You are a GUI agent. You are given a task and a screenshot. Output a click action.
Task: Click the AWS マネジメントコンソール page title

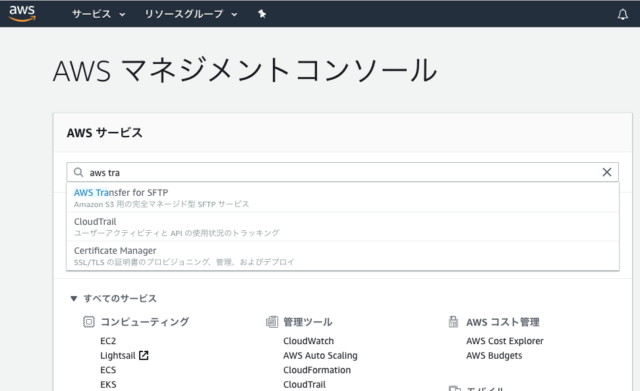point(245,70)
